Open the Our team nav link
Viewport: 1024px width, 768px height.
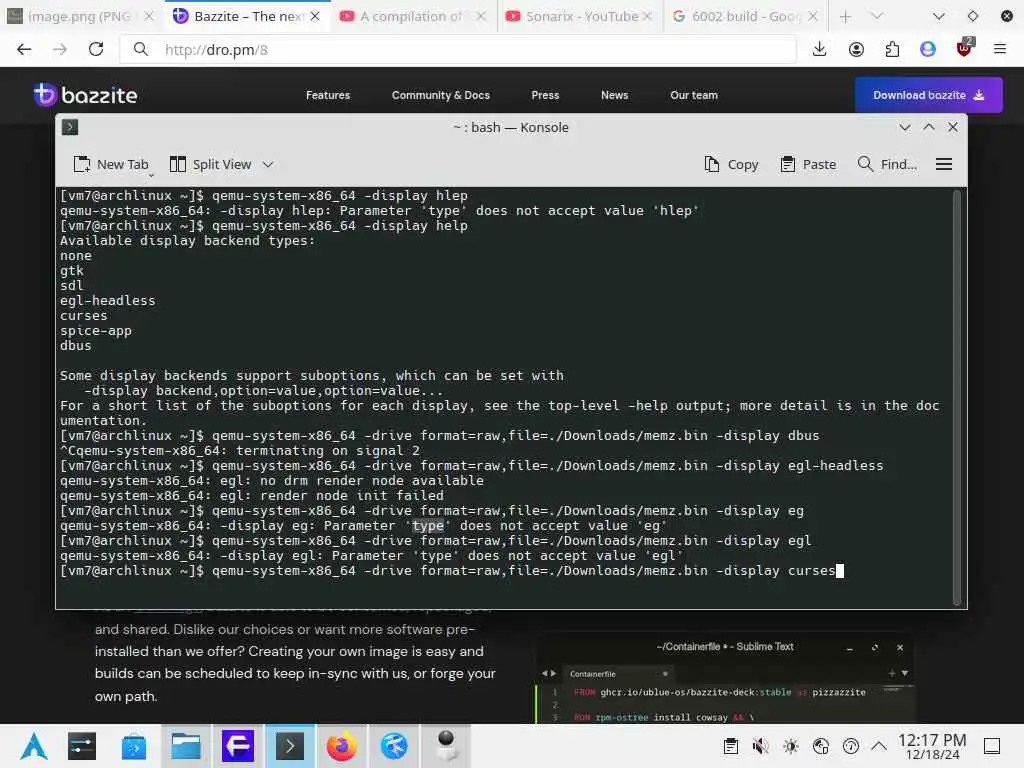tap(694, 95)
